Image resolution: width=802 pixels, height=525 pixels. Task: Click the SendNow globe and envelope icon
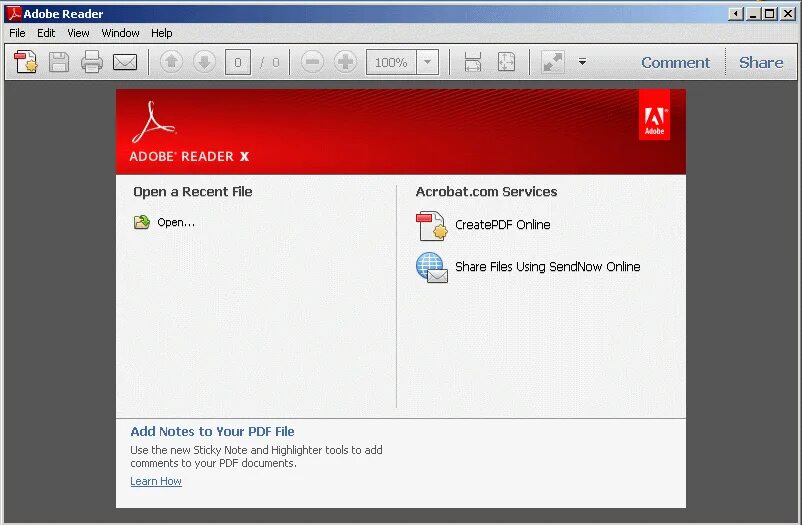(432, 267)
